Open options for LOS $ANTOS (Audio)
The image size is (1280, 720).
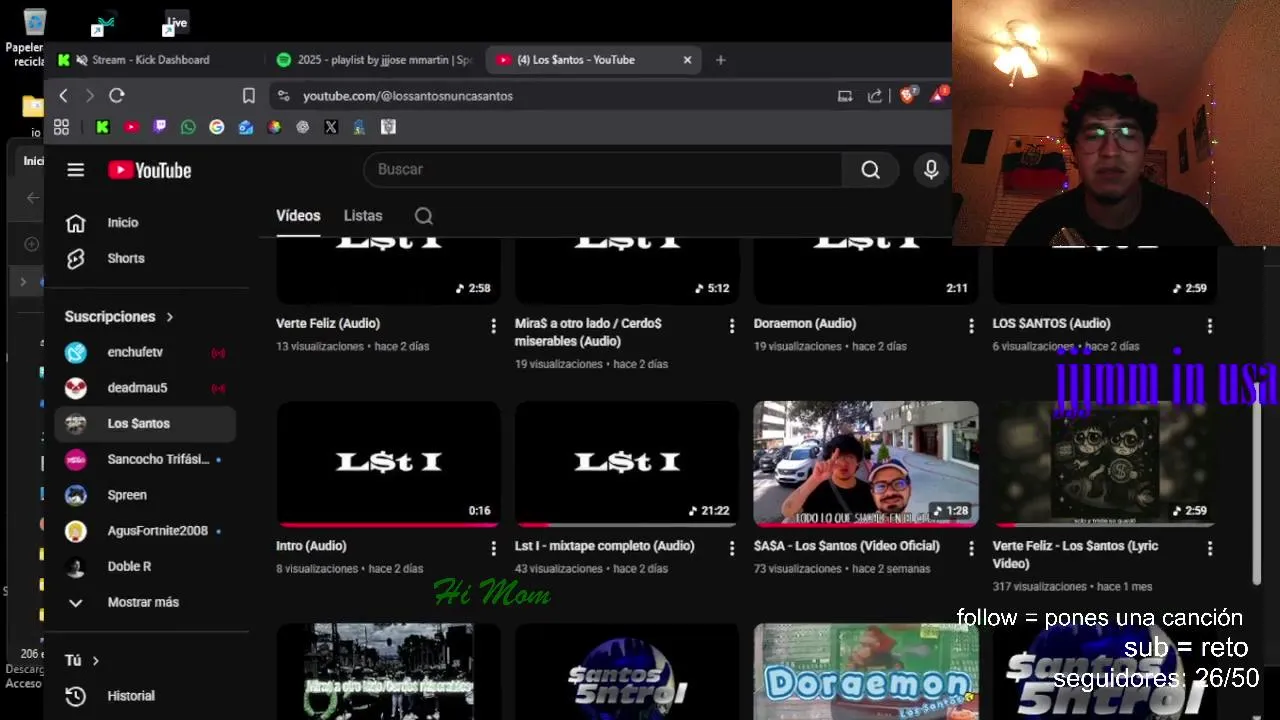(1210, 326)
